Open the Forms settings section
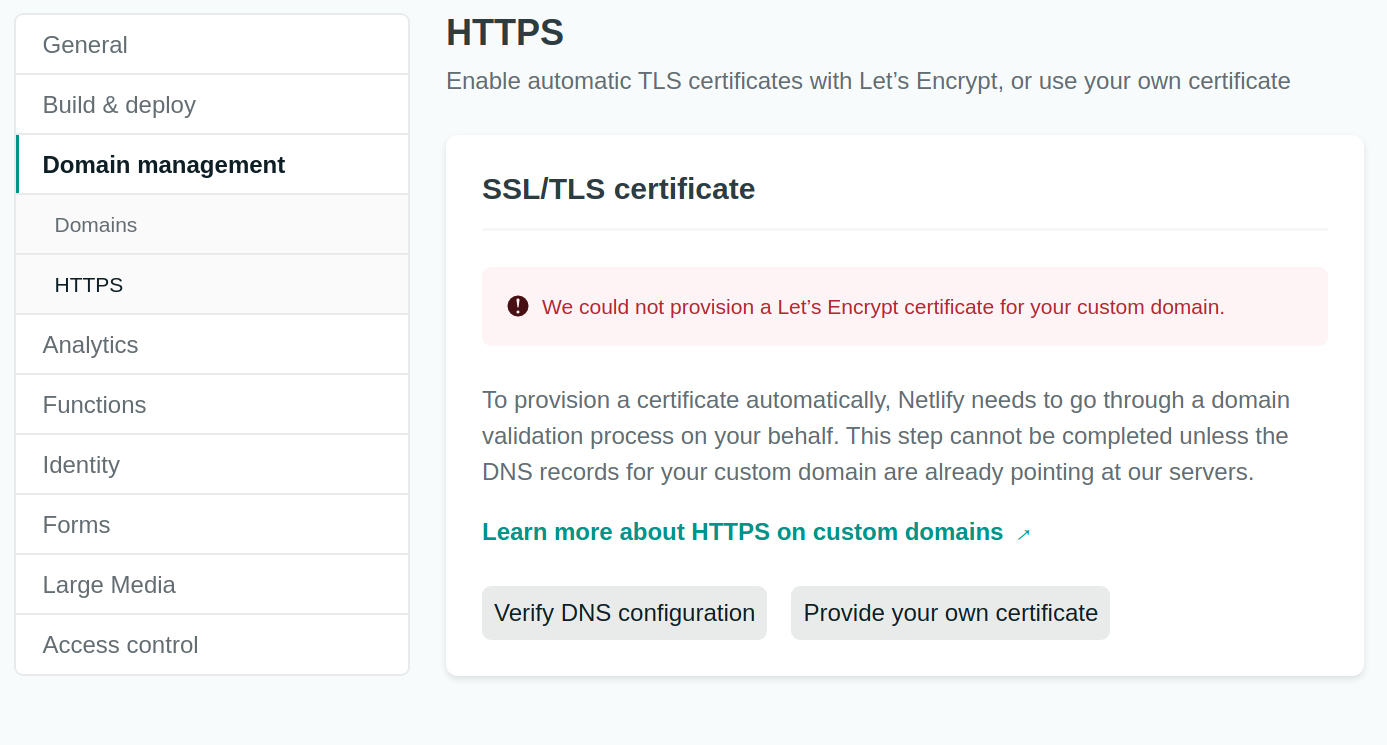The image size is (1387, 745). pyautogui.click(x=212, y=525)
